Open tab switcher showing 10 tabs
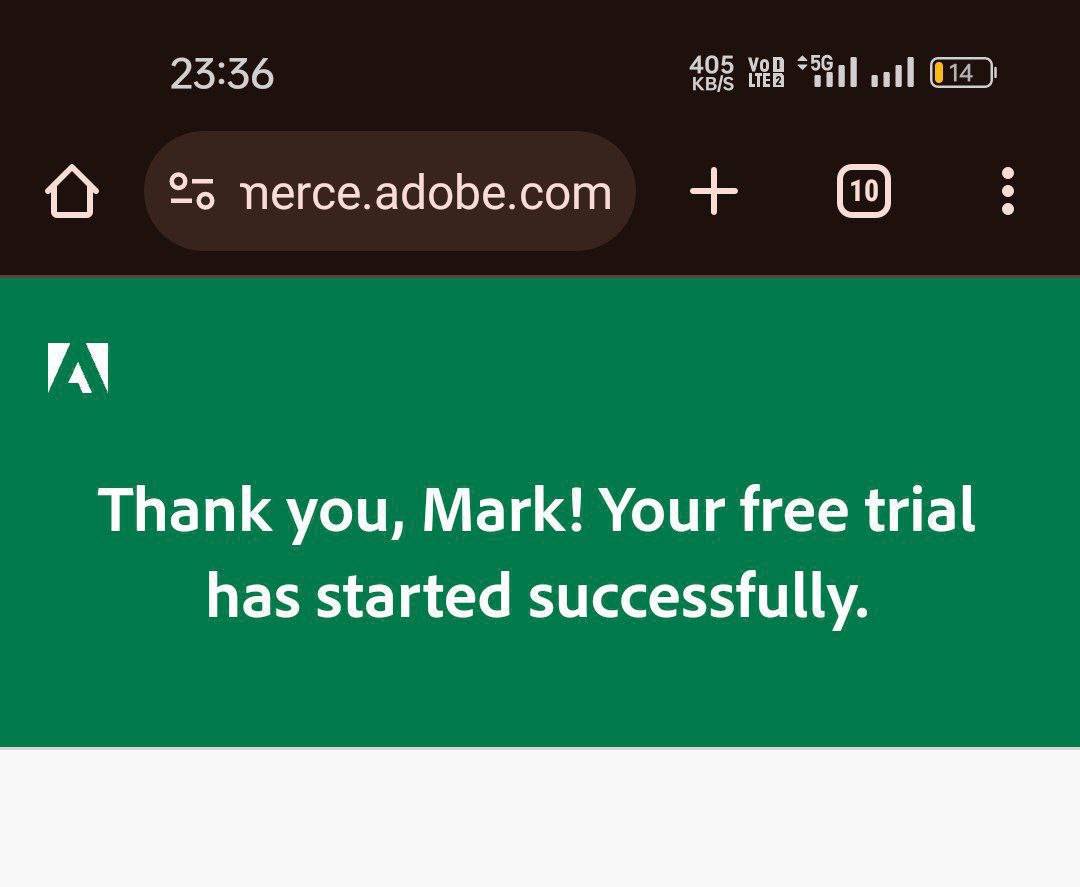This screenshot has width=1080, height=887. pos(864,191)
